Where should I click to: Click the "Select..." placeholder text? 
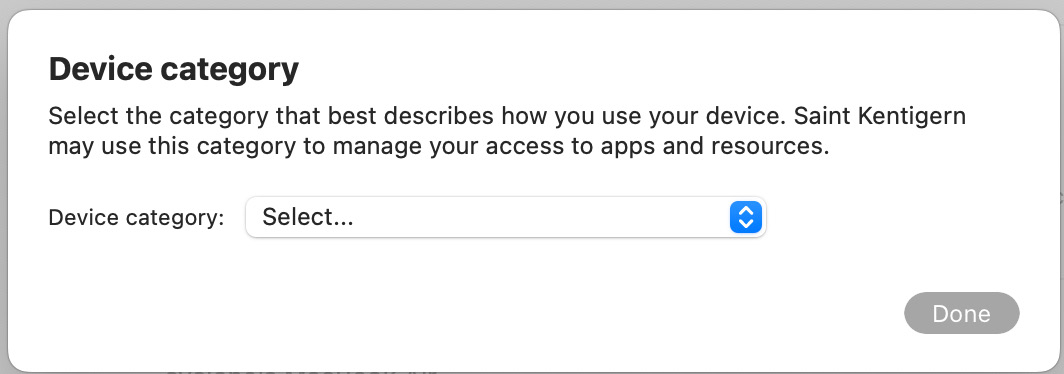click(308, 217)
